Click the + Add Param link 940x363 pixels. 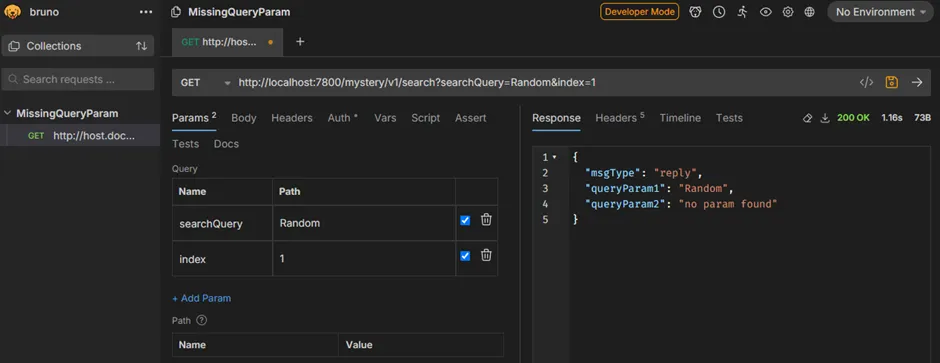tap(201, 298)
